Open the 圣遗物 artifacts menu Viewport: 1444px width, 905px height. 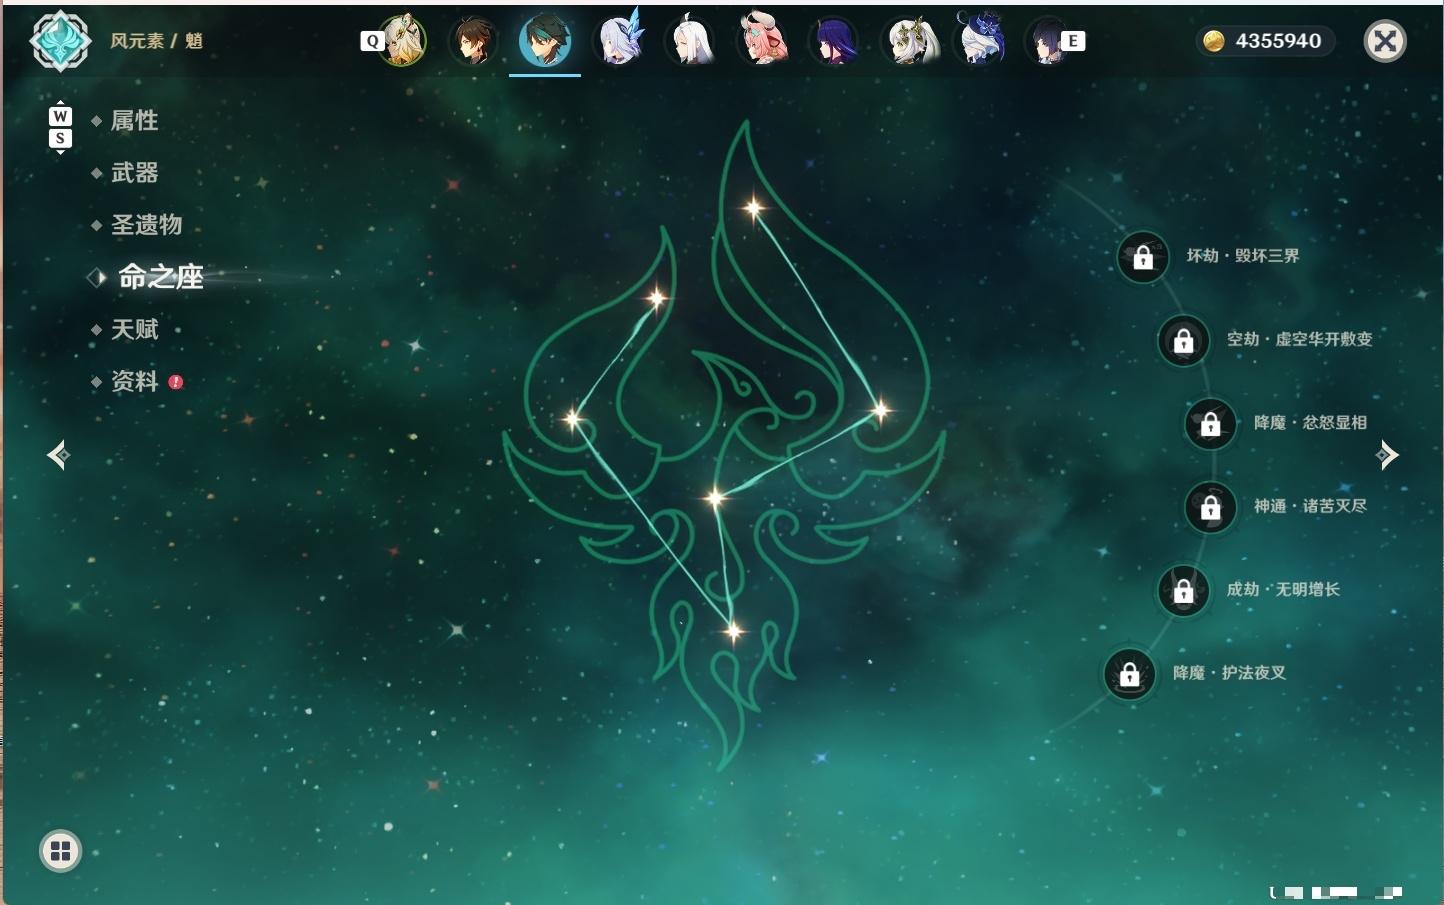tap(146, 225)
